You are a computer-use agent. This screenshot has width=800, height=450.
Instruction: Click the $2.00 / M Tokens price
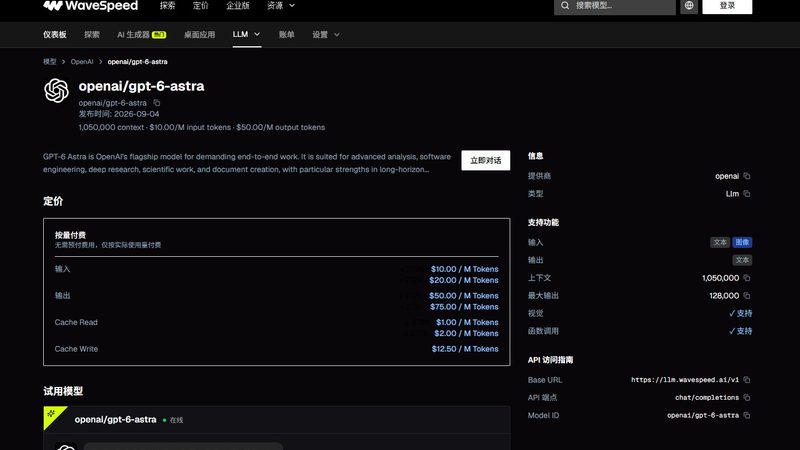[466, 333]
